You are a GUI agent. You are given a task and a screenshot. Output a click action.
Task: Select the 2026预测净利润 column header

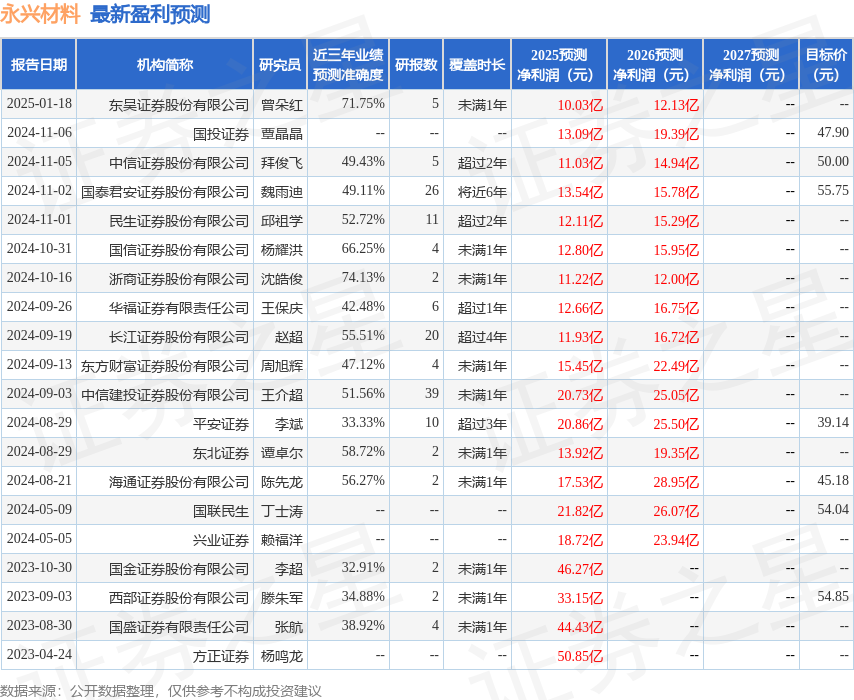pos(655,64)
